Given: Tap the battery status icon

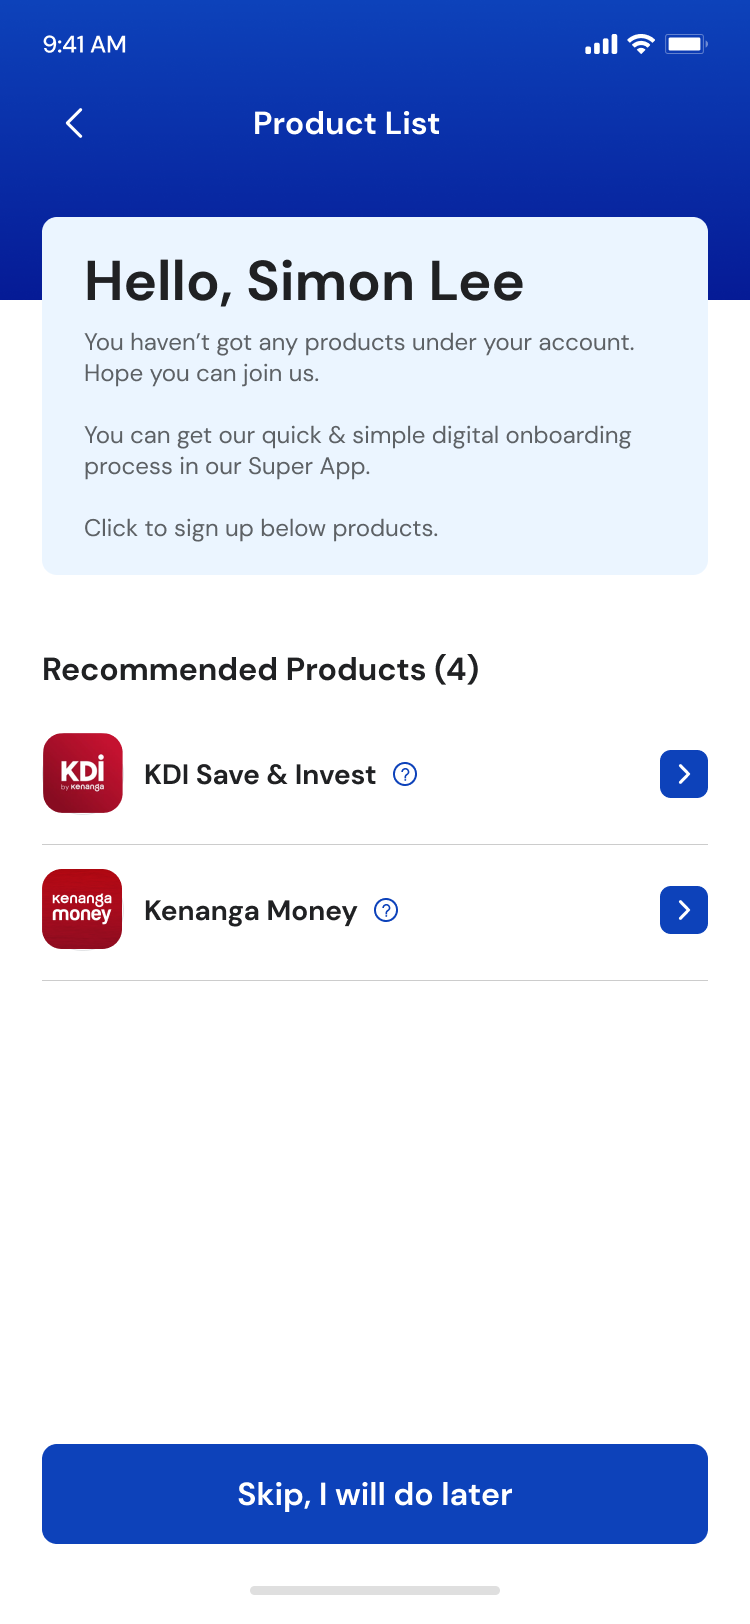Looking at the screenshot, I should (686, 44).
